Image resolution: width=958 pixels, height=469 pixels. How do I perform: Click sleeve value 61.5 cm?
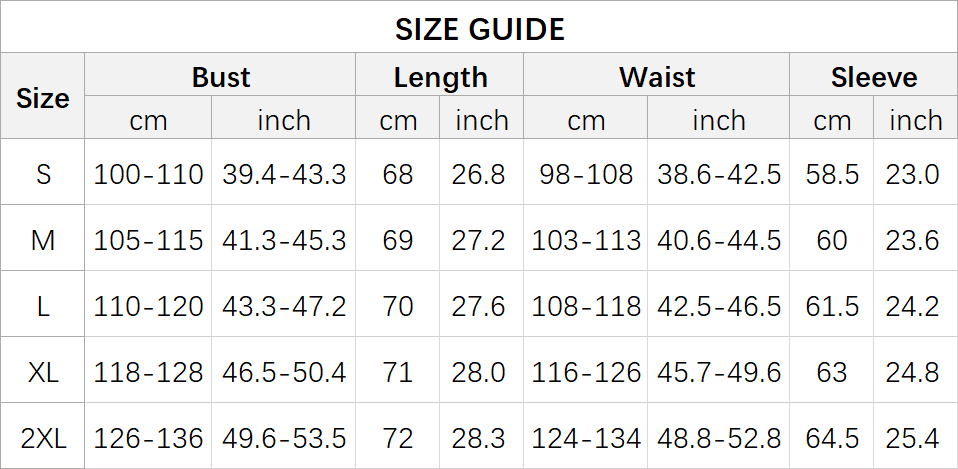coord(832,306)
